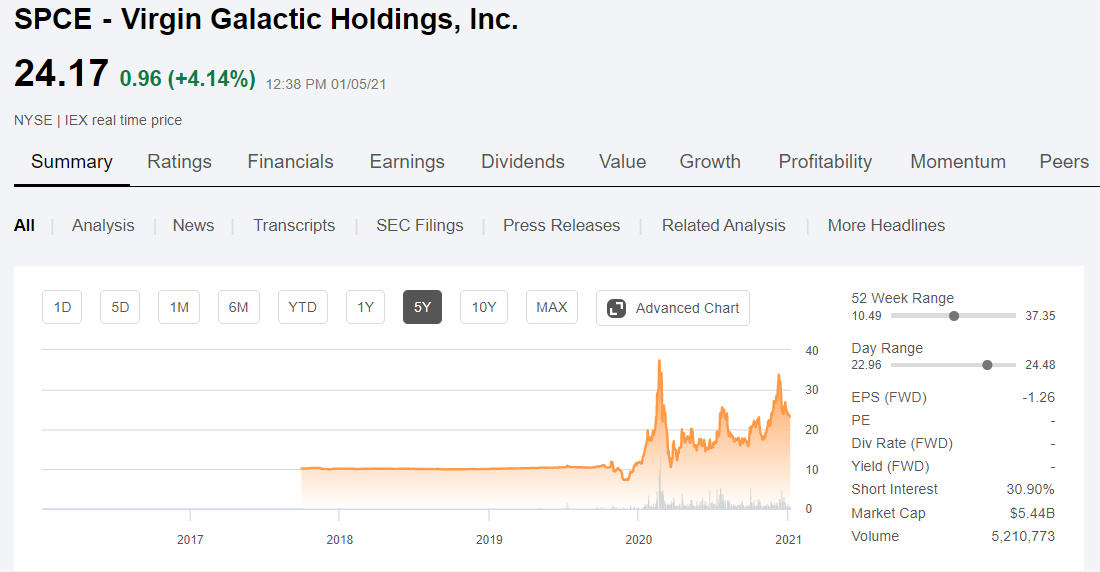
Task: Filter headlines by SEC Filings
Action: pyautogui.click(x=420, y=225)
